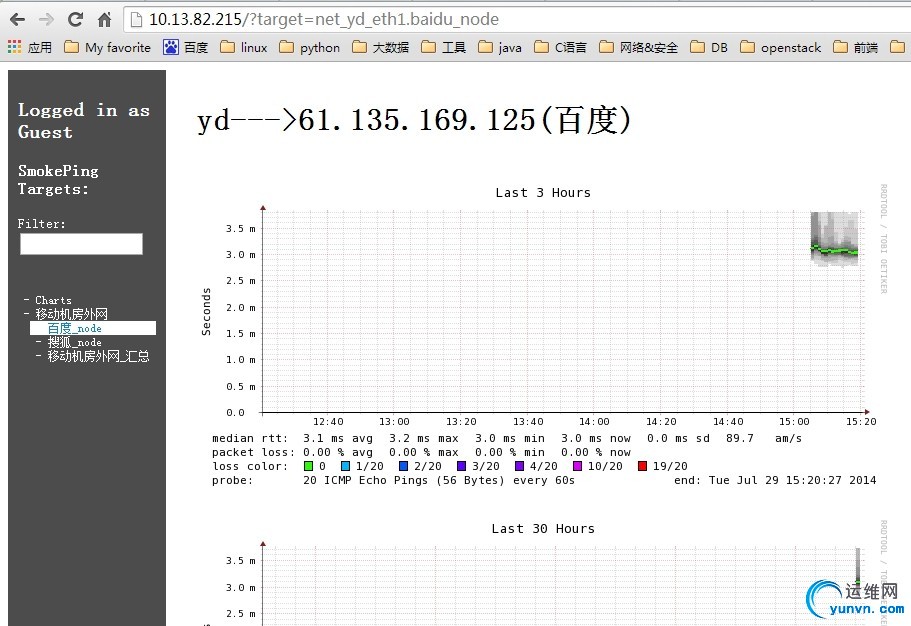This screenshot has width=911, height=626.
Task: Open the 百度 paw bookmark
Action: tap(185, 47)
